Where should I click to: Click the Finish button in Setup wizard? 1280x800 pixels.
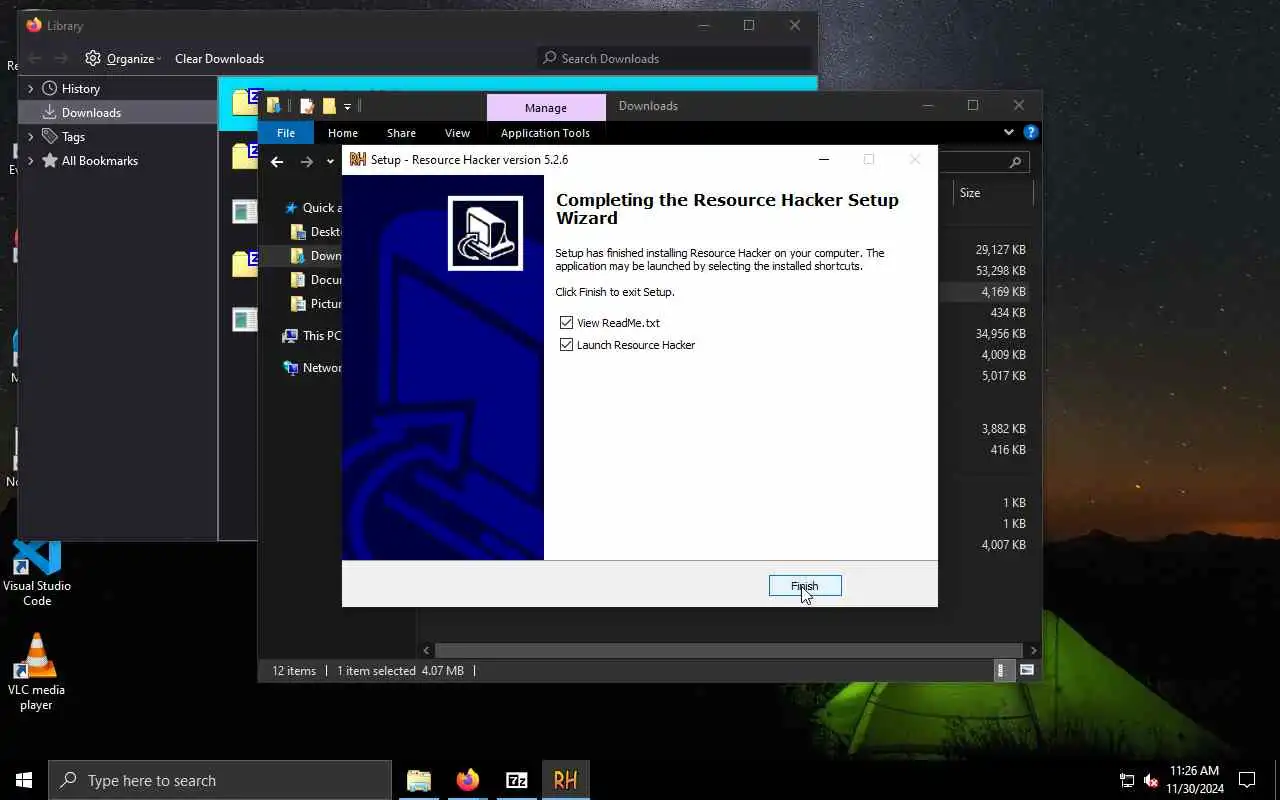(x=805, y=586)
